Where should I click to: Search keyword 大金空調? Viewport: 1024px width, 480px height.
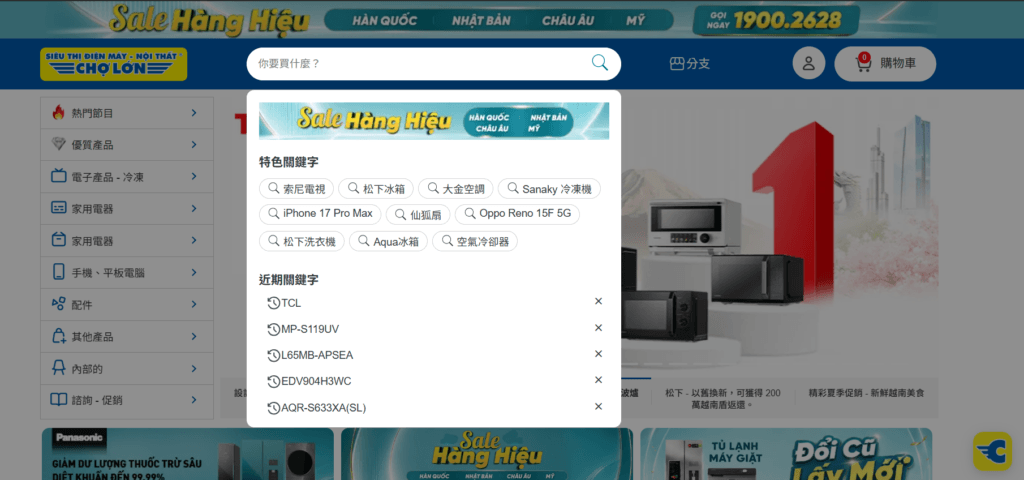click(456, 189)
